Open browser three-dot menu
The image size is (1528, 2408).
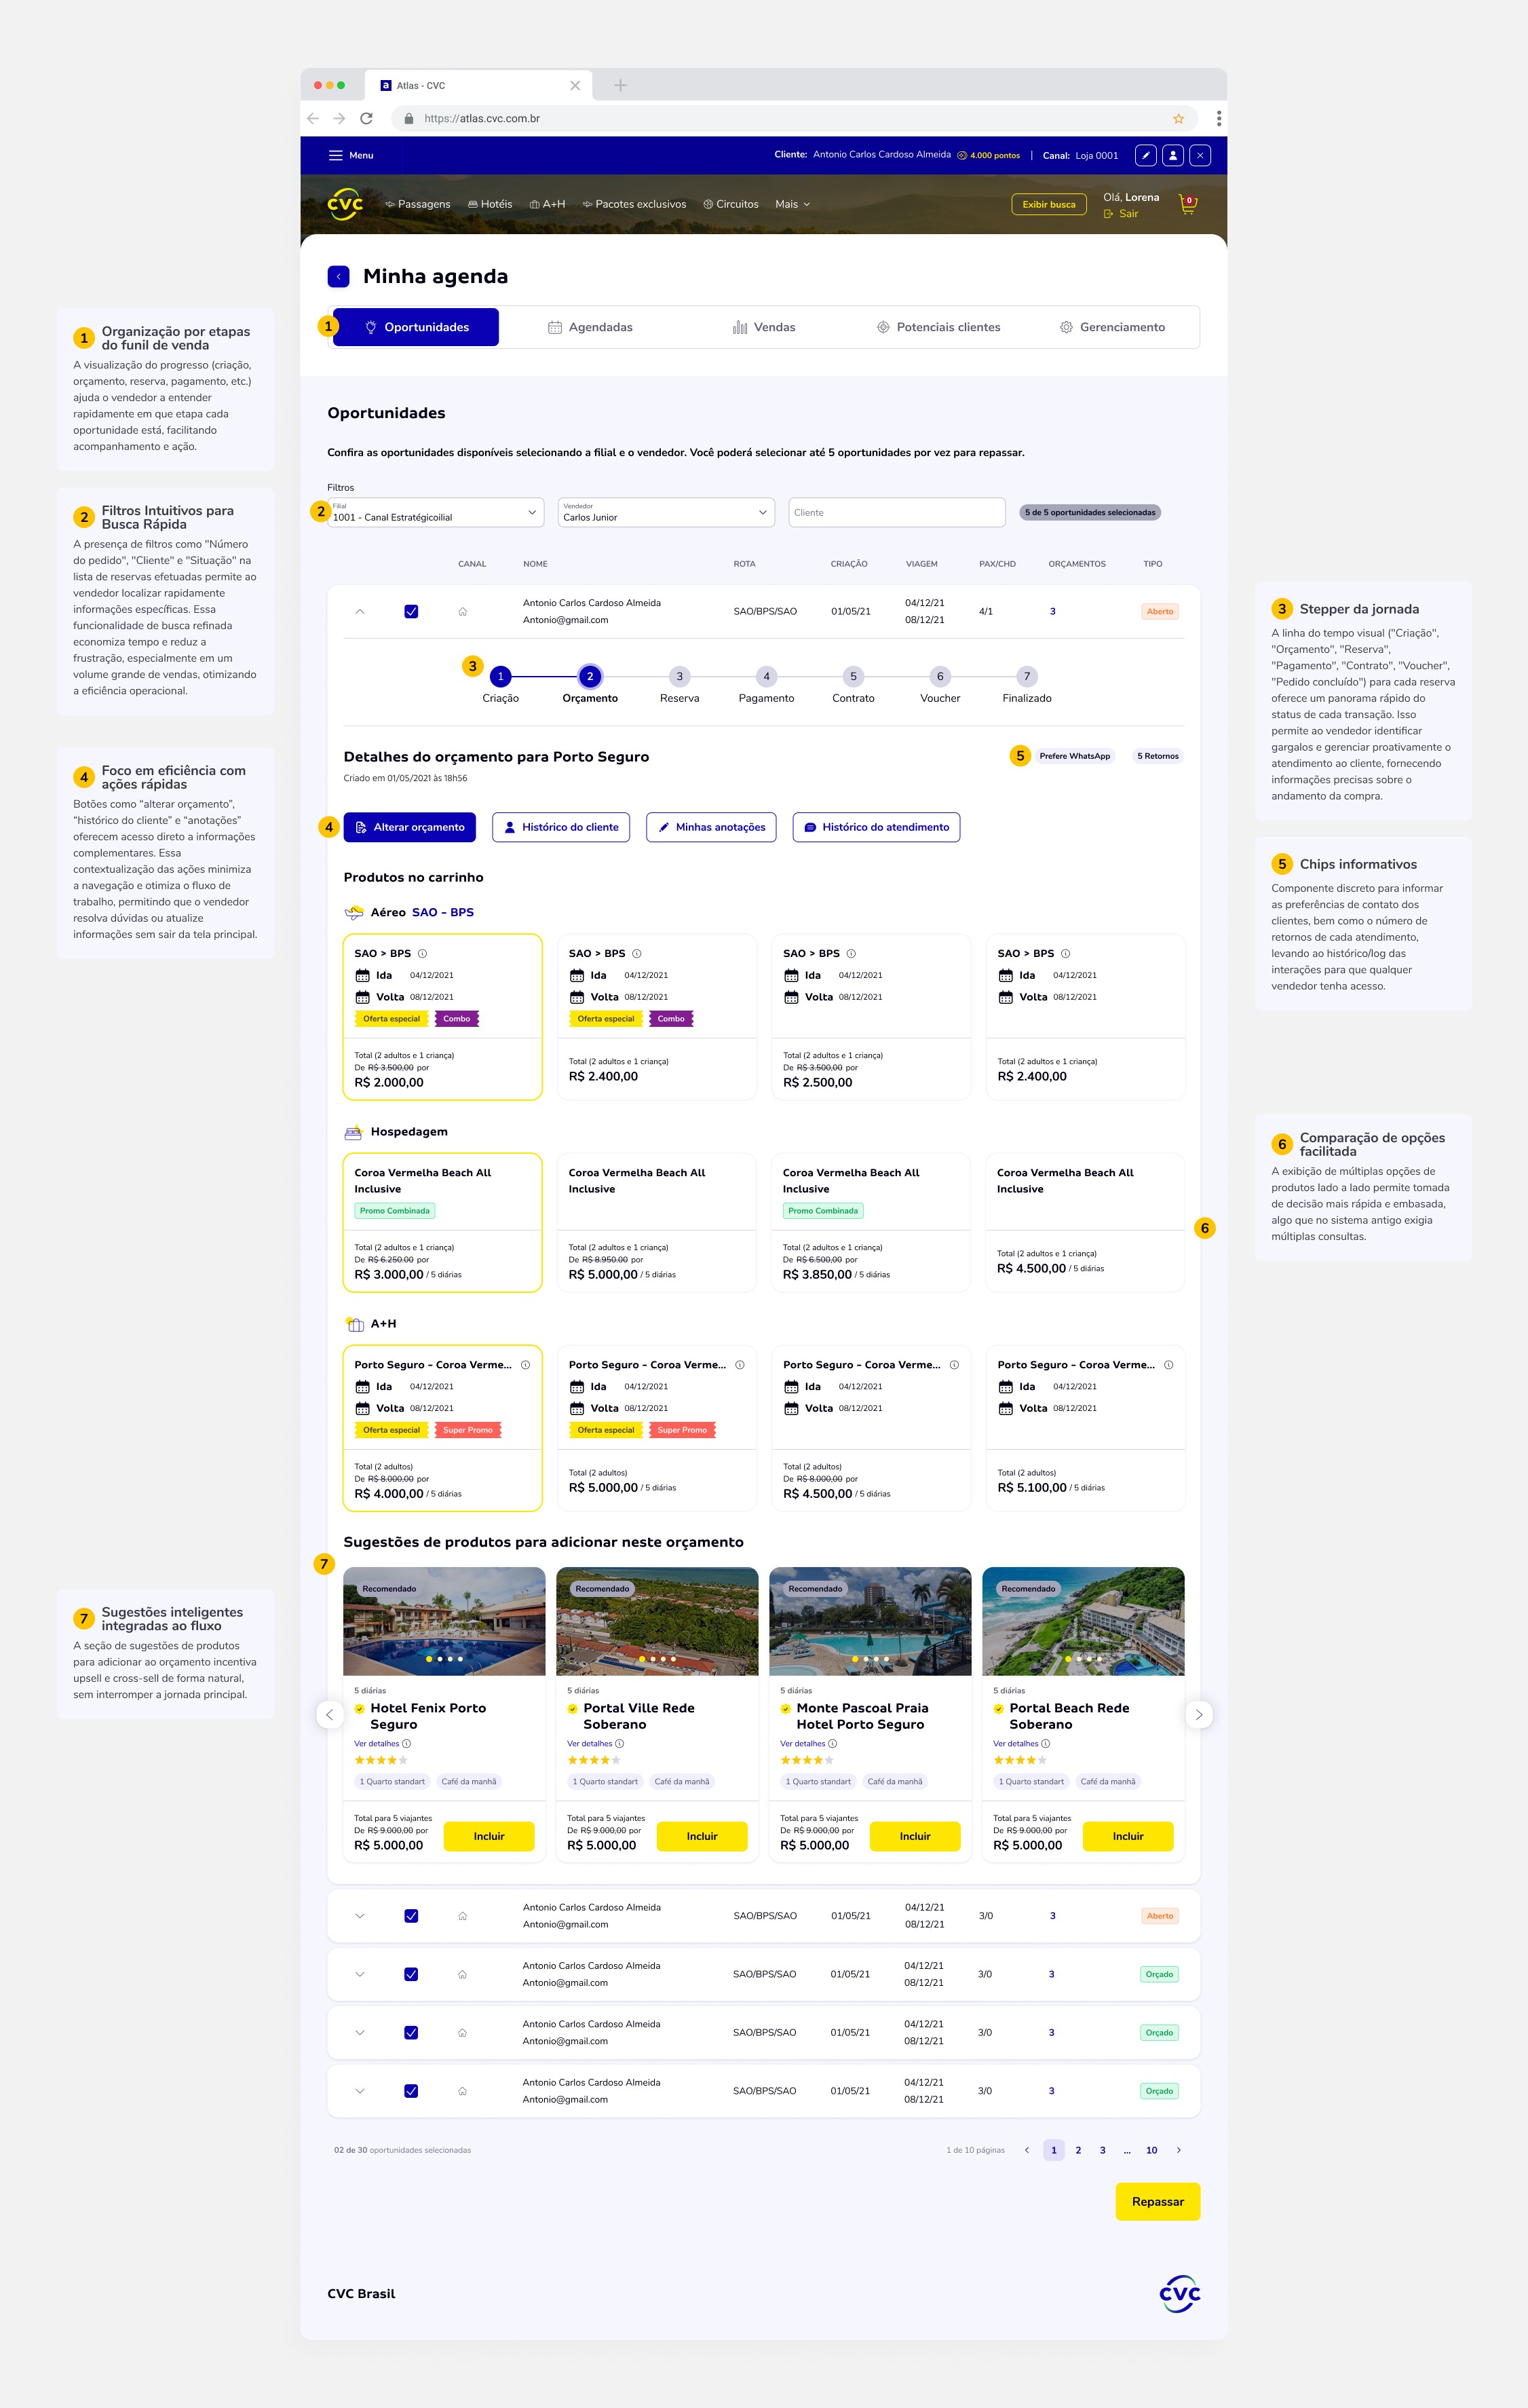[1218, 118]
